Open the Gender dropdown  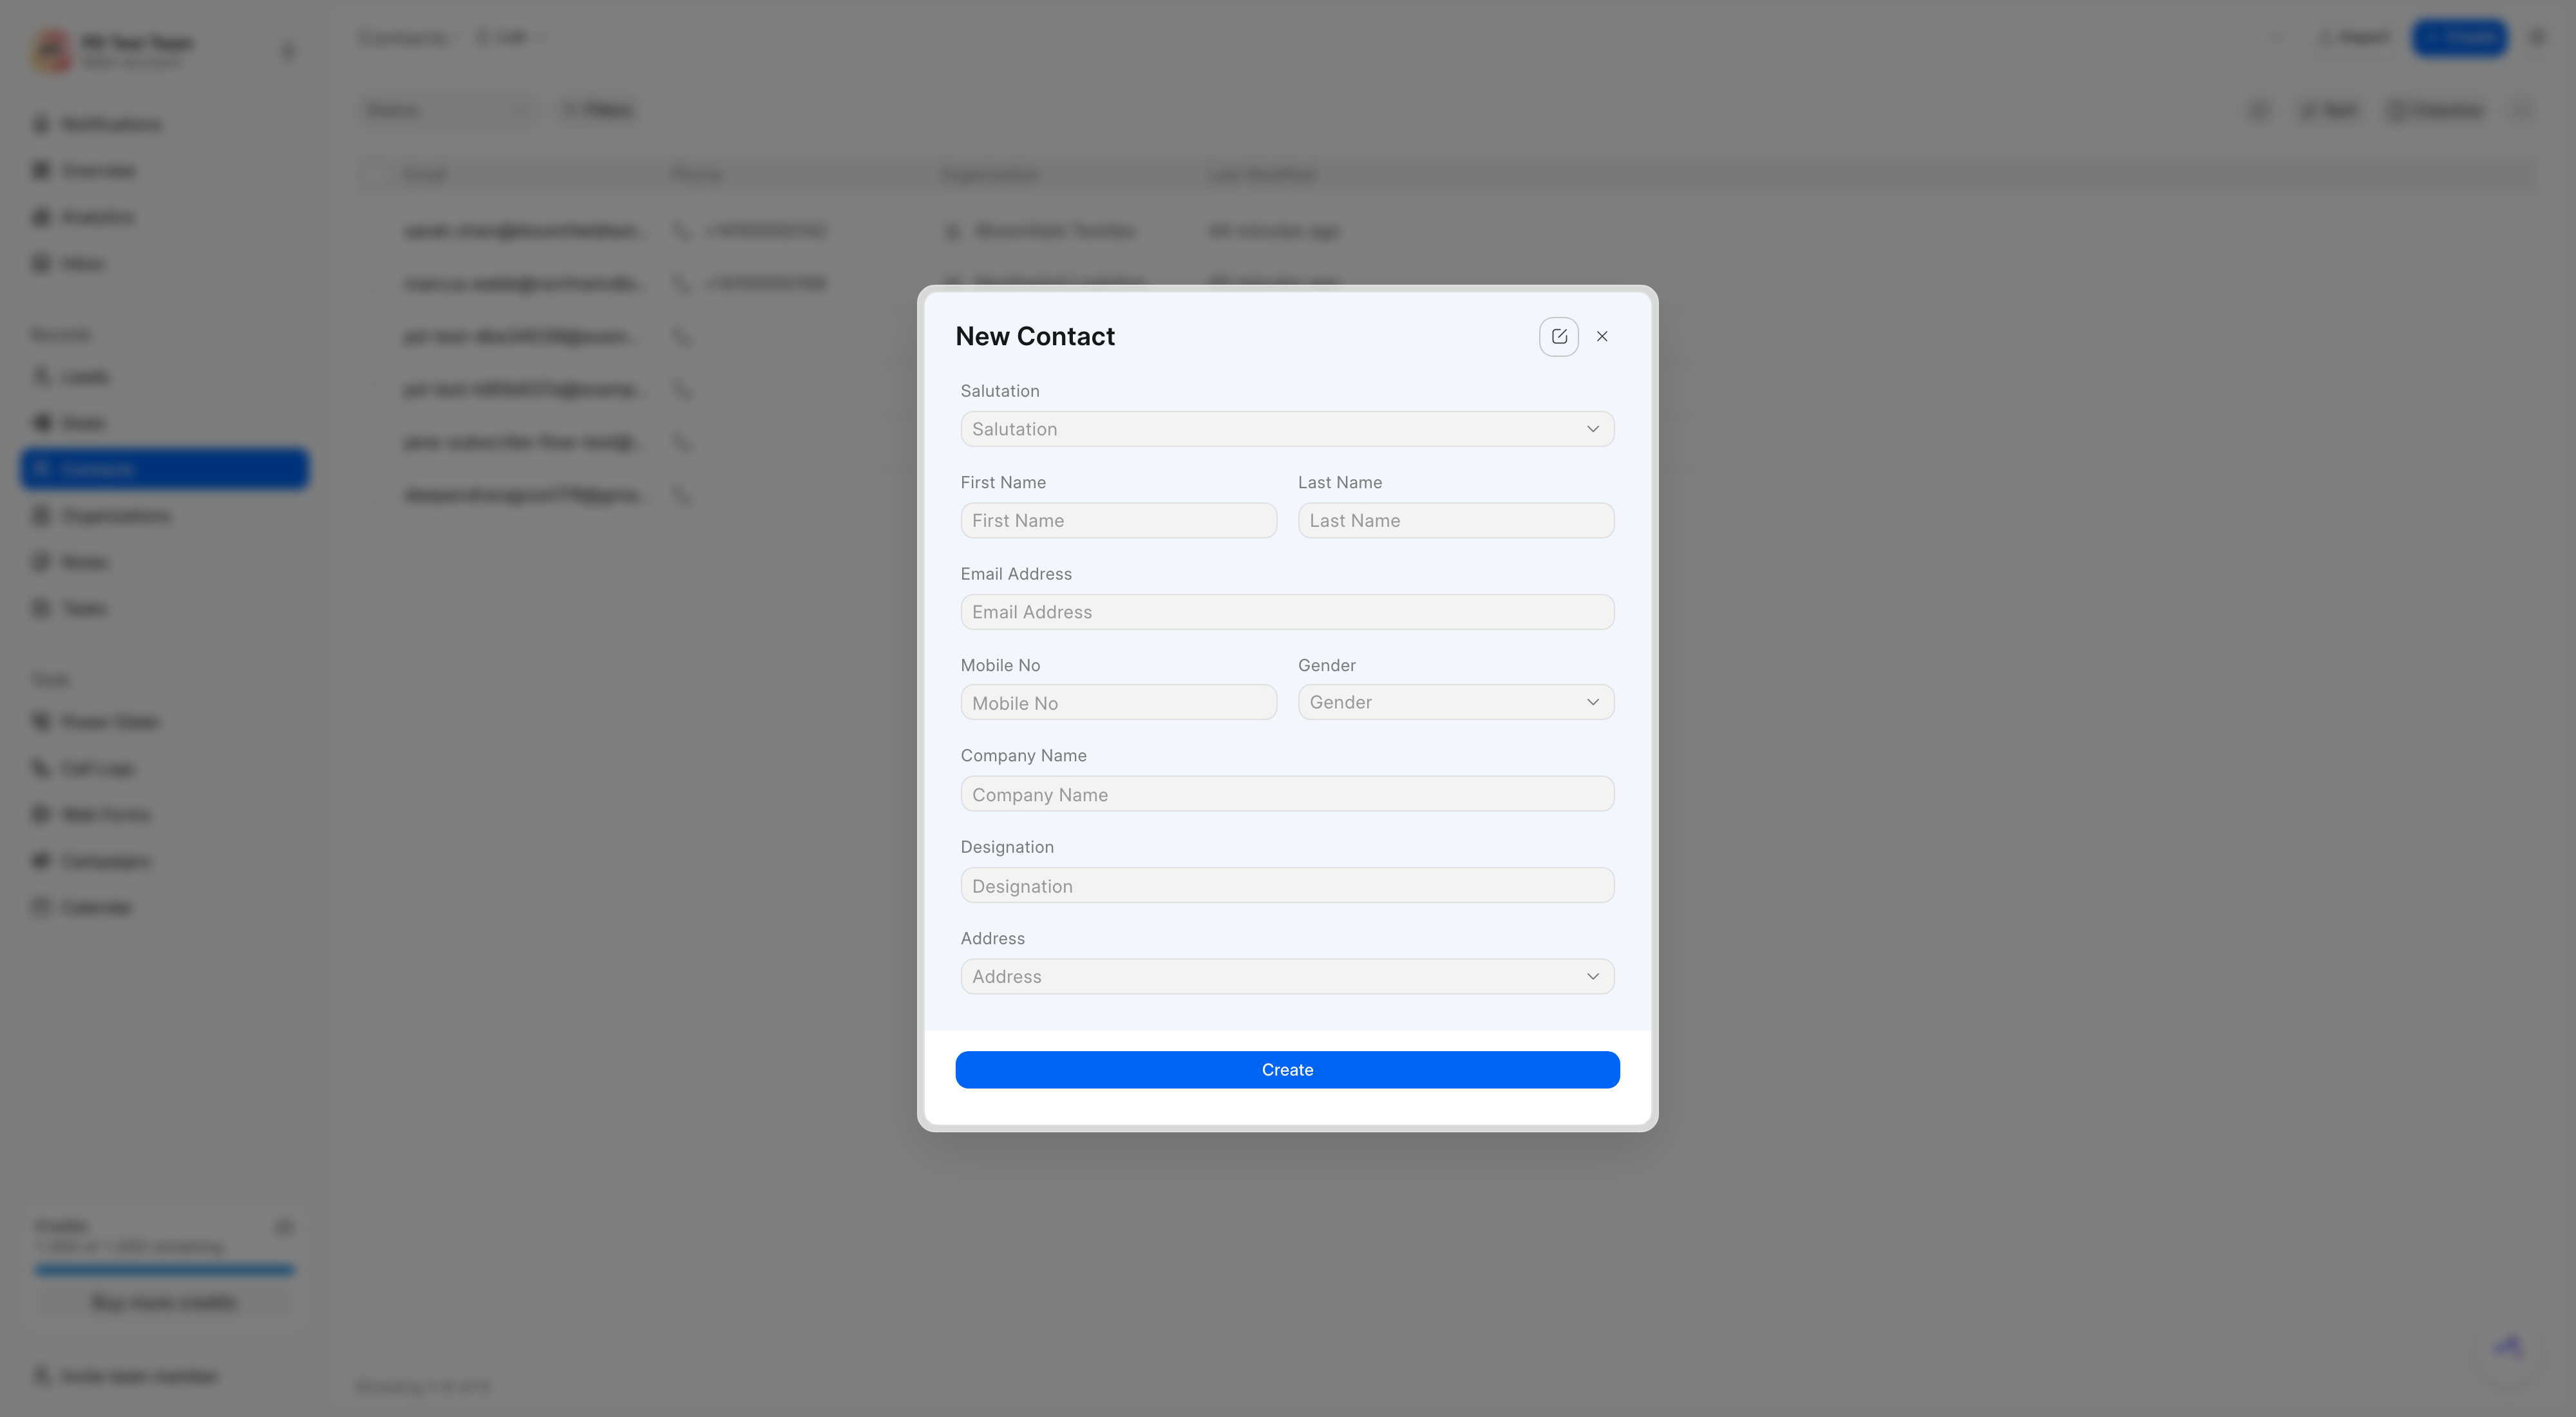tap(1455, 702)
